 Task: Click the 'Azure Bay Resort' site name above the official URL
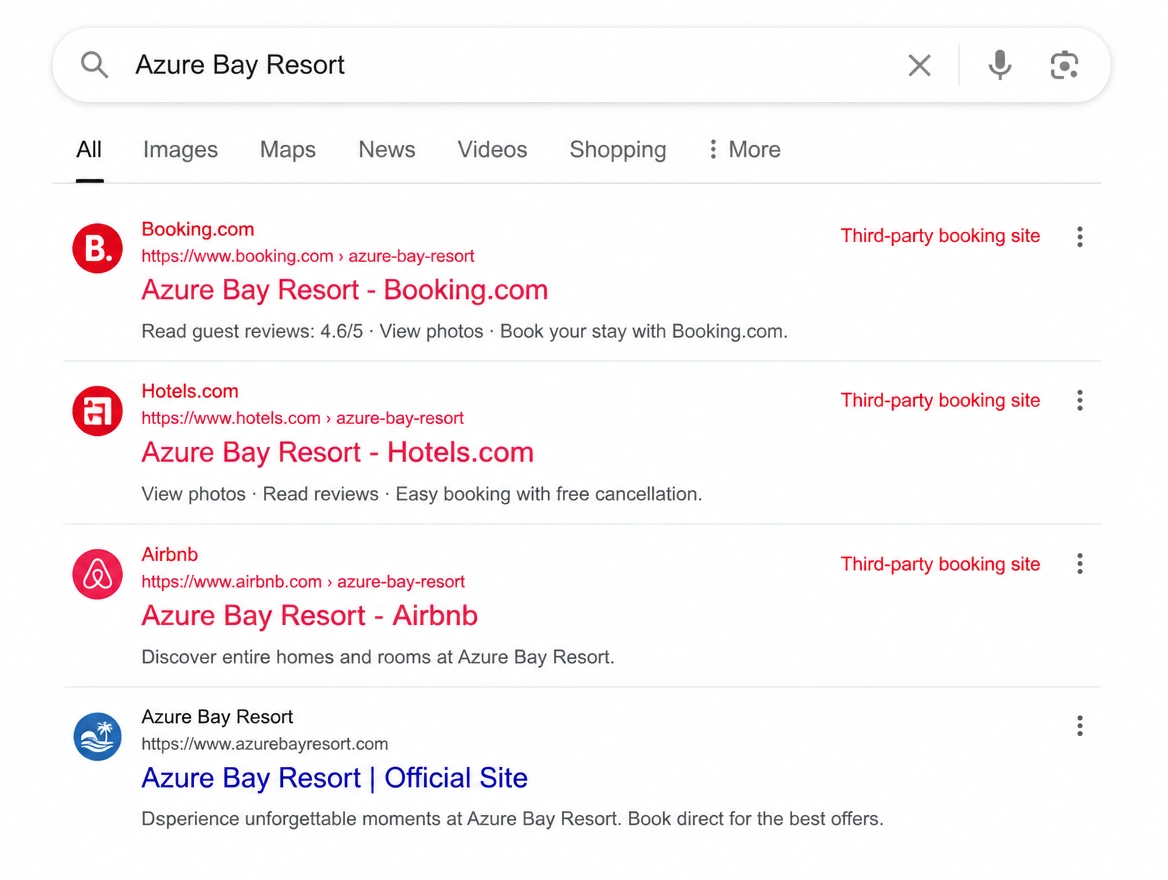point(217,717)
